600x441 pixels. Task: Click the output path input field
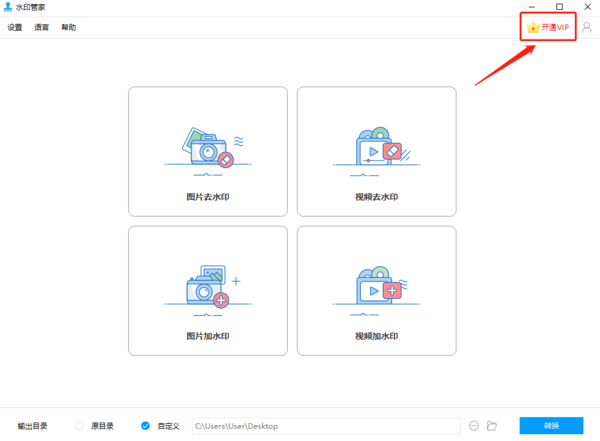[x=326, y=426]
